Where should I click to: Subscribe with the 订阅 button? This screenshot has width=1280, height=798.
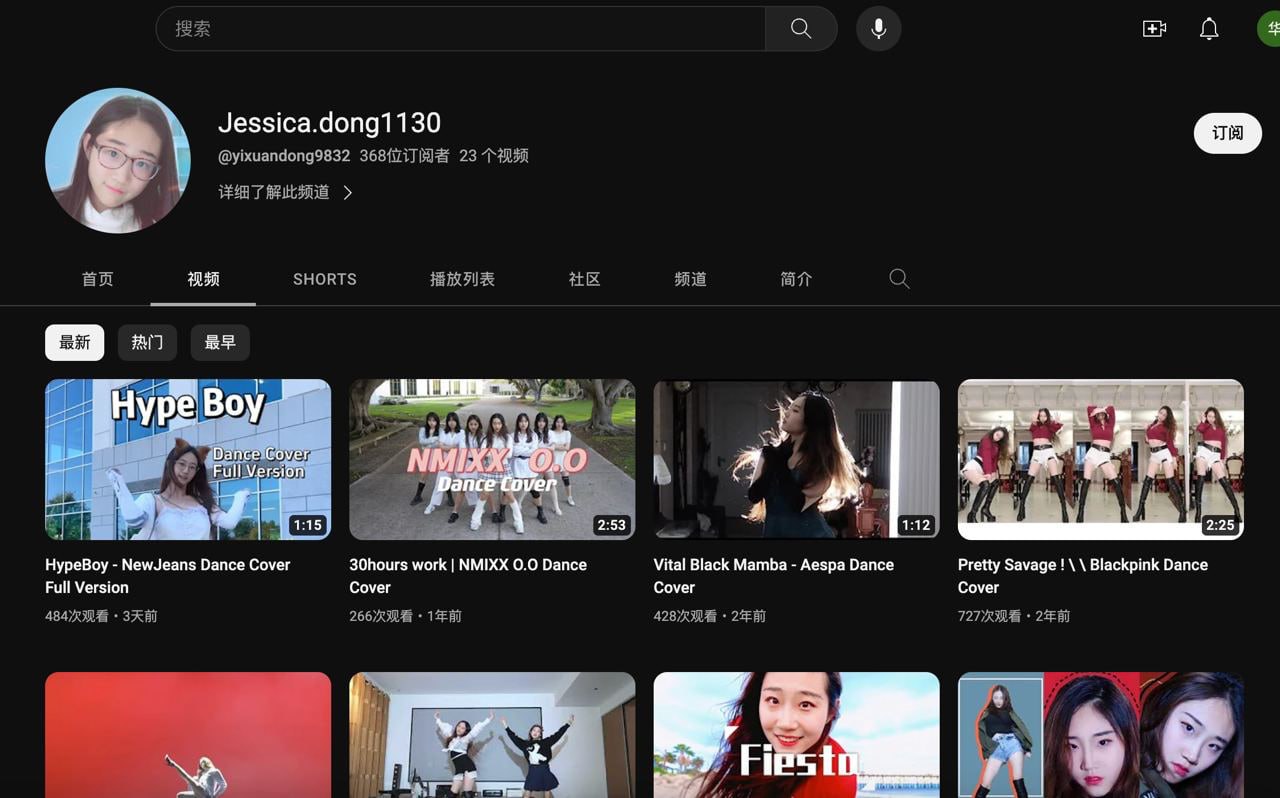coord(1227,133)
